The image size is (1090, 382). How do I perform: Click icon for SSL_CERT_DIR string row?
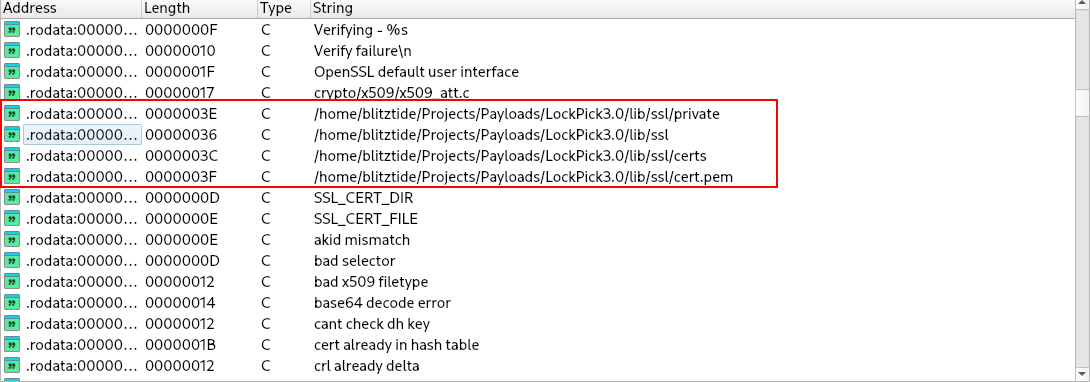12,198
